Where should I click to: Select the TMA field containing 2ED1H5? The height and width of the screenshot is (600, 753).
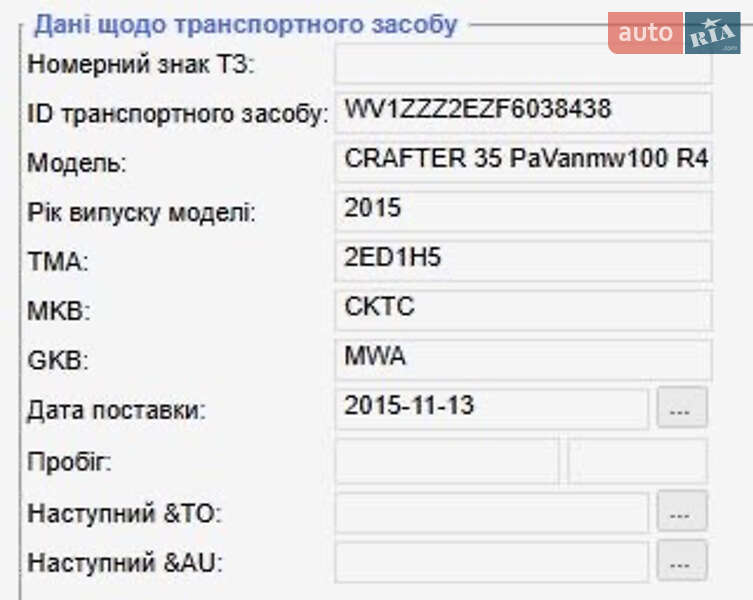pos(522,260)
